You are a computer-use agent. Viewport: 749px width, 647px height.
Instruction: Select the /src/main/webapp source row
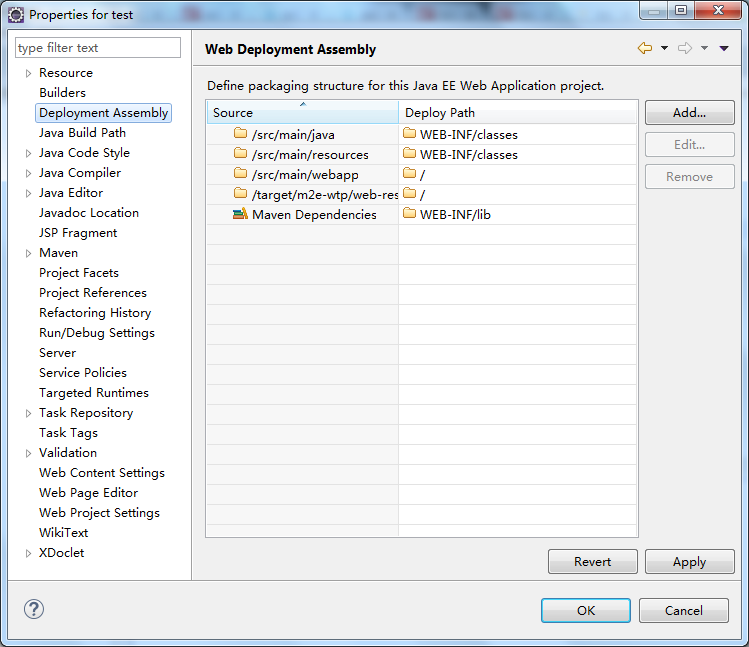point(303,175)
